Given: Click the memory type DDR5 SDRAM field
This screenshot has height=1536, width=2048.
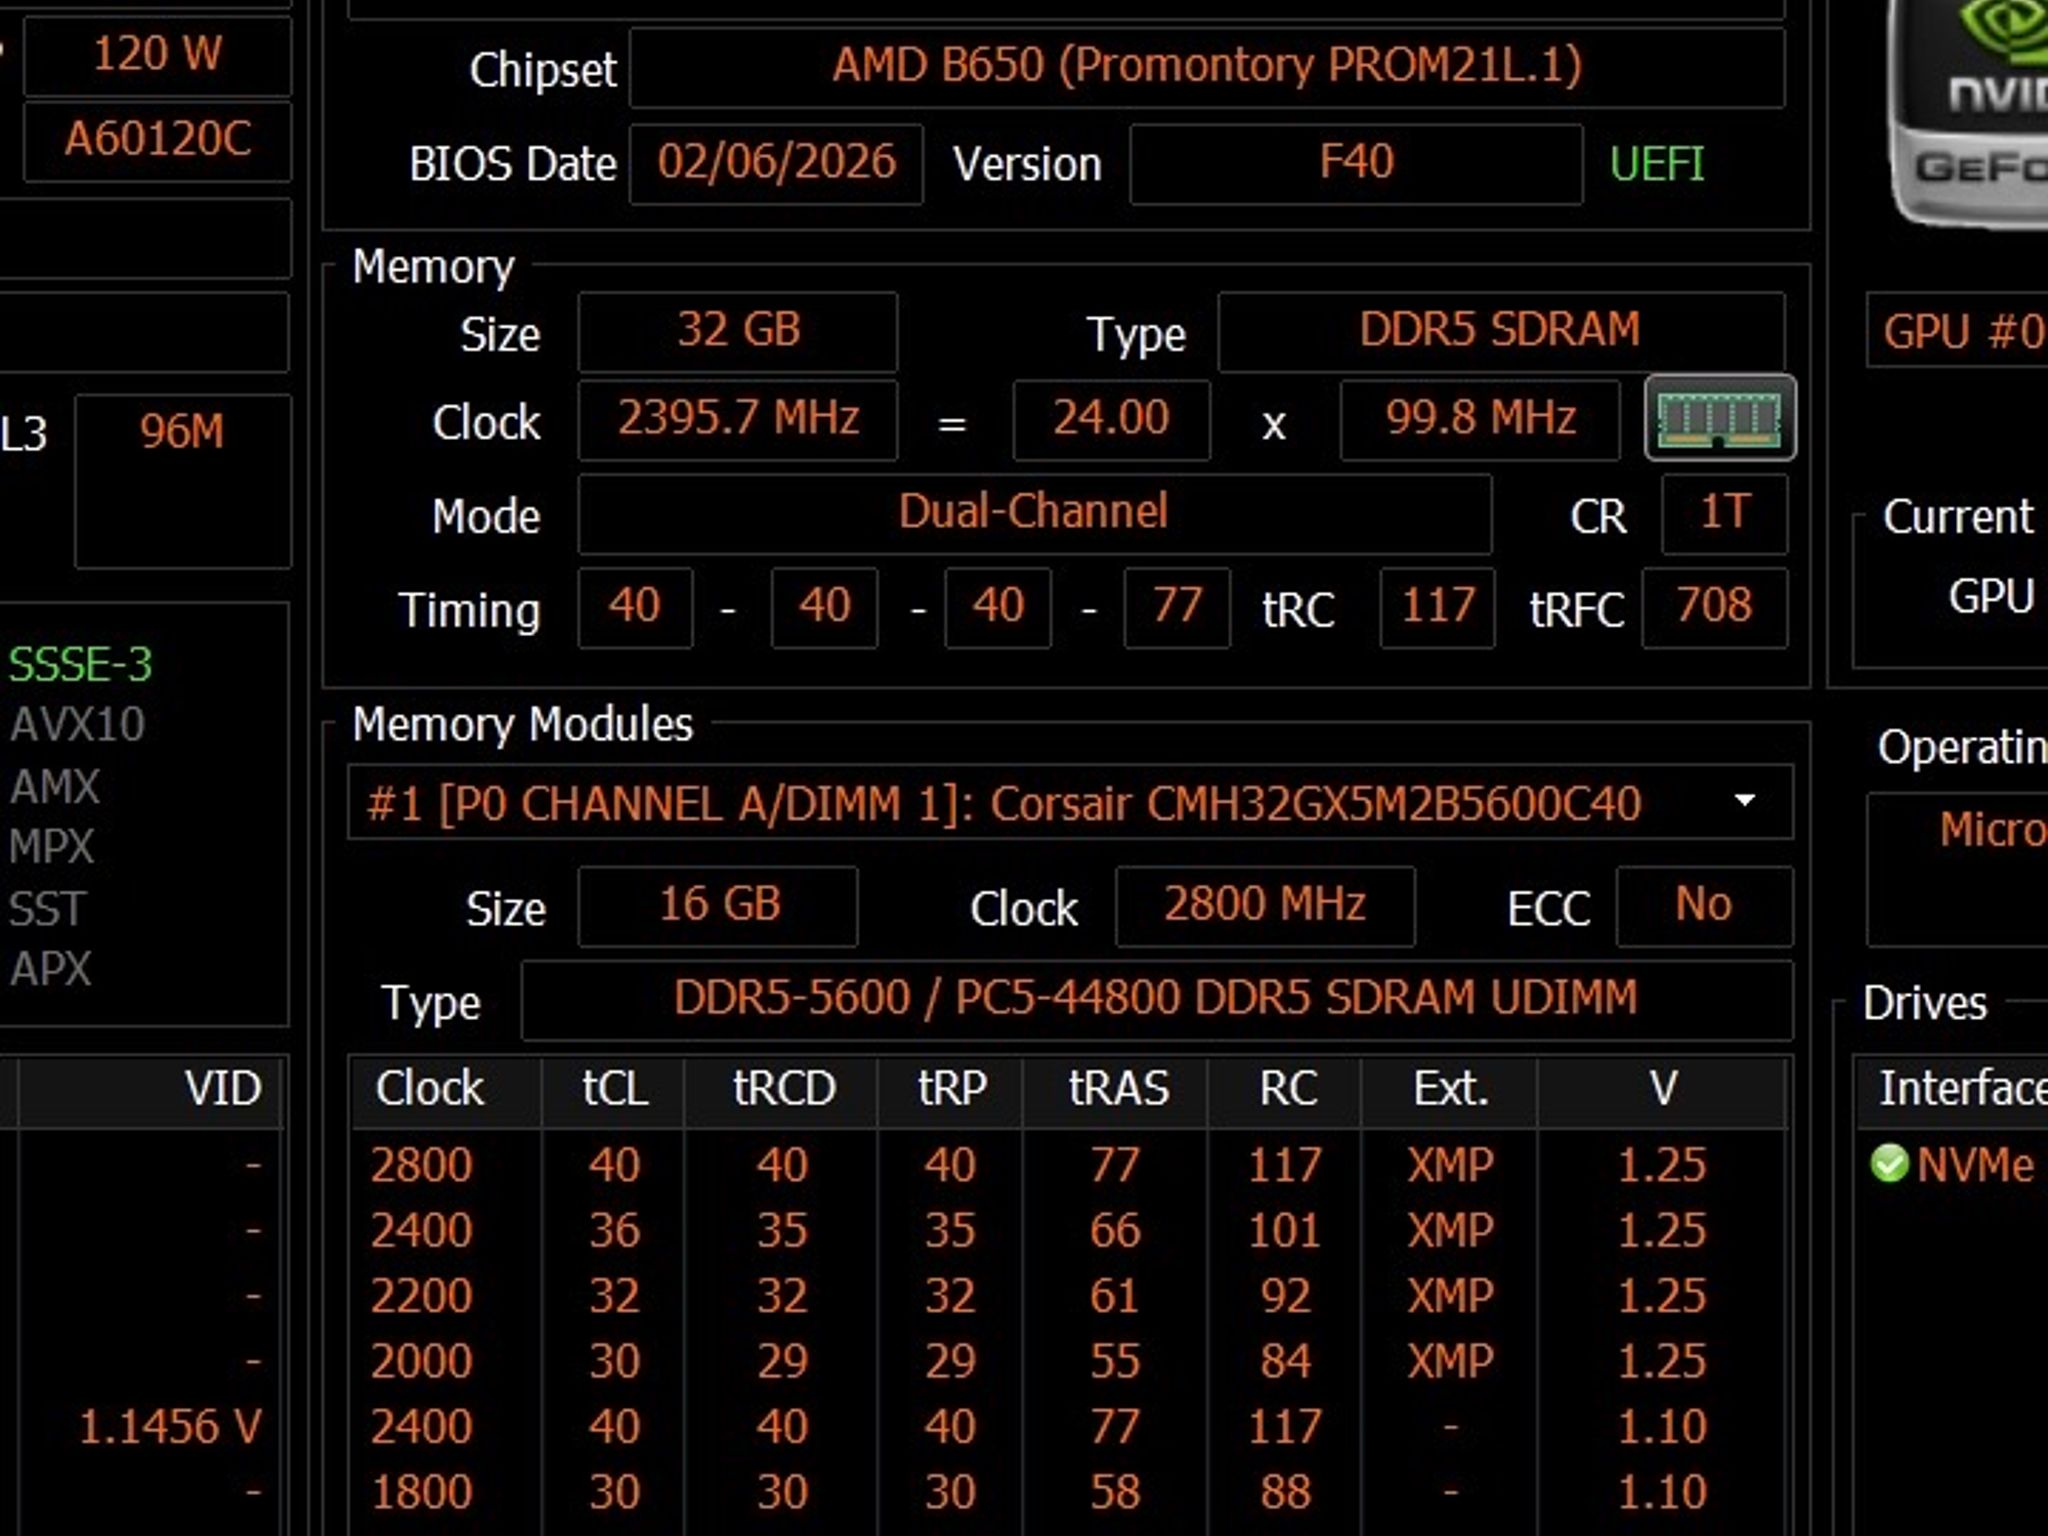Looking at the screenshot, I should click(x=1501, y=331).
